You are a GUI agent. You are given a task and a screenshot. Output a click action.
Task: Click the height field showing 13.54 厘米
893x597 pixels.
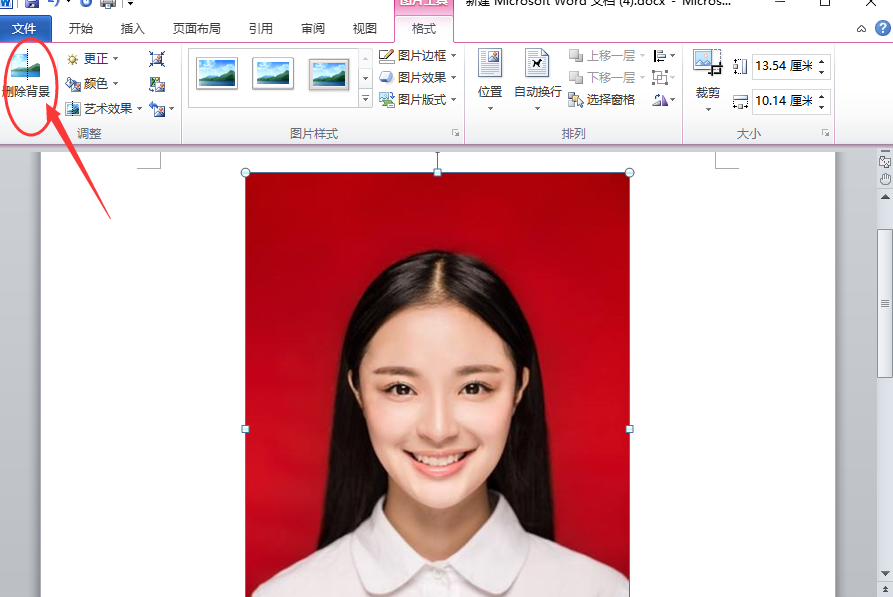point(784,66)
